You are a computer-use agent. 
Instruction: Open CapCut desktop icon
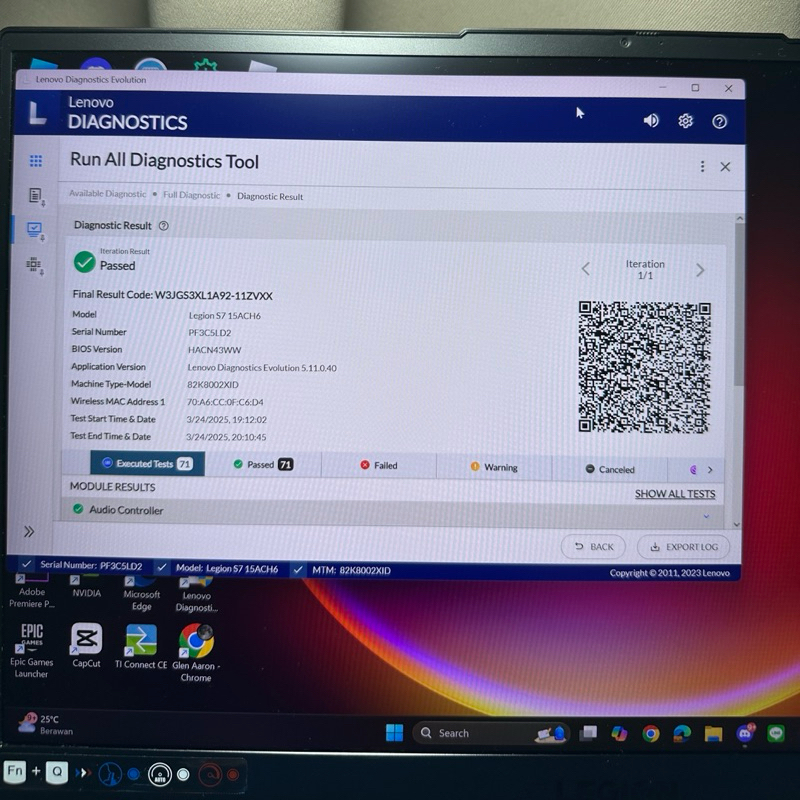tap(86, 645)
